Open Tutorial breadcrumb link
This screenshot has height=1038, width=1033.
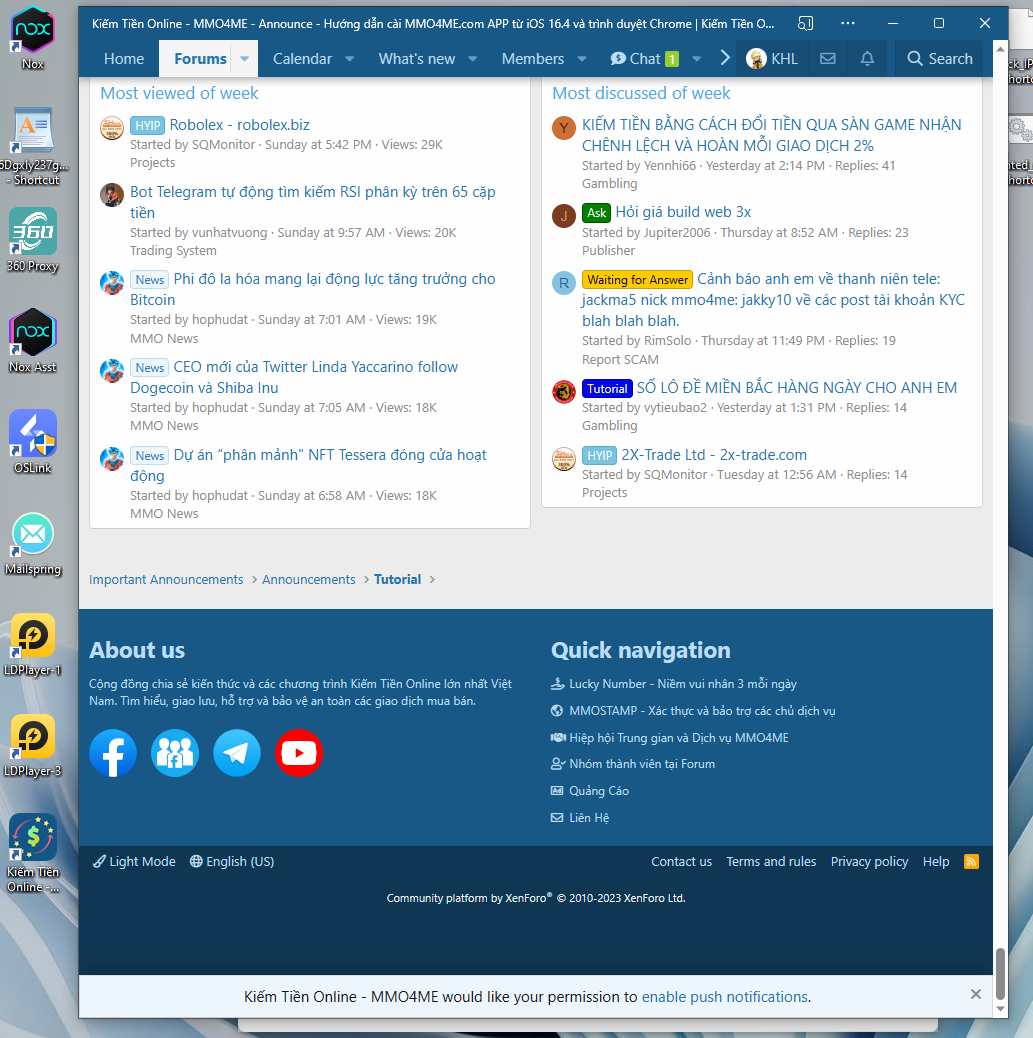(397, 579)
